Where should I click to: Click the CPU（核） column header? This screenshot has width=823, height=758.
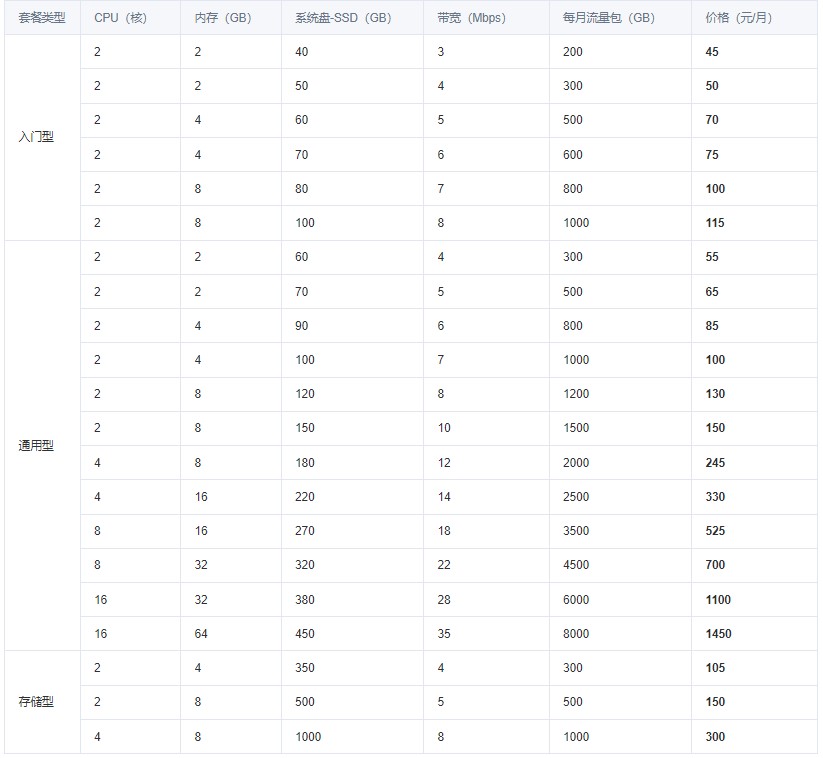[x=130, y=18]
